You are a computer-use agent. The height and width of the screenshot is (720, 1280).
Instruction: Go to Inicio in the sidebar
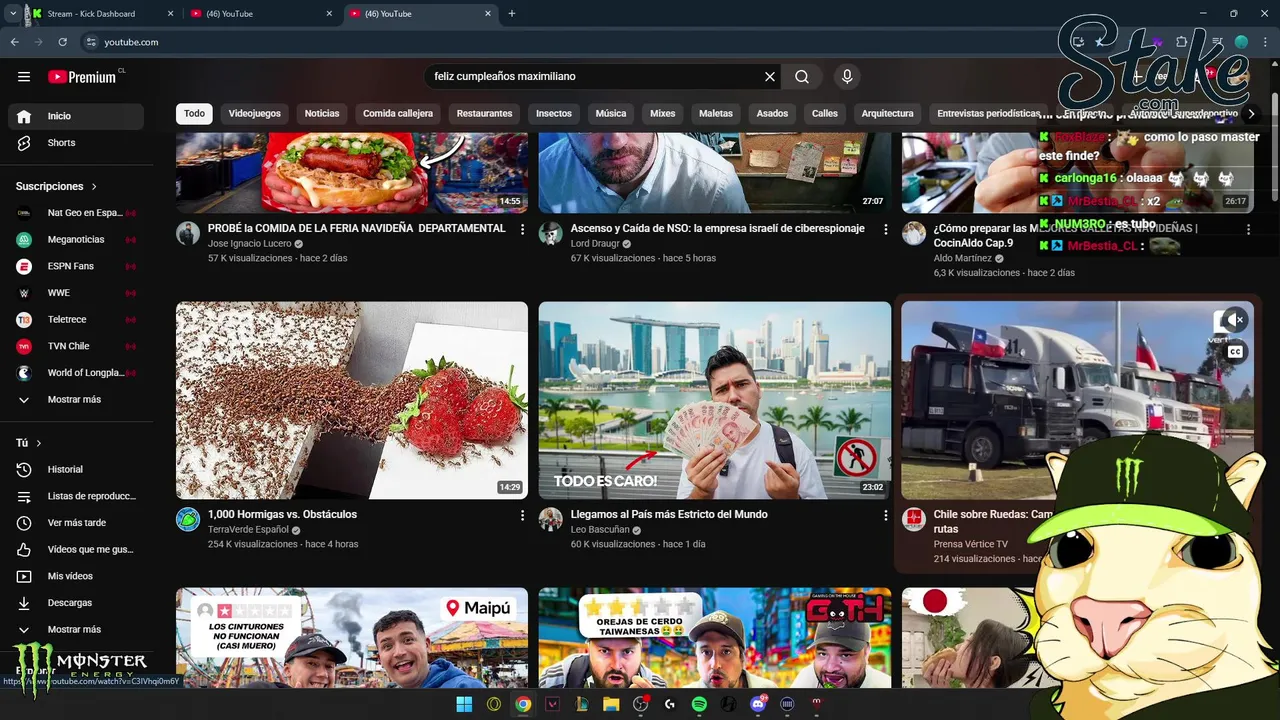click(x=76, y=116)
